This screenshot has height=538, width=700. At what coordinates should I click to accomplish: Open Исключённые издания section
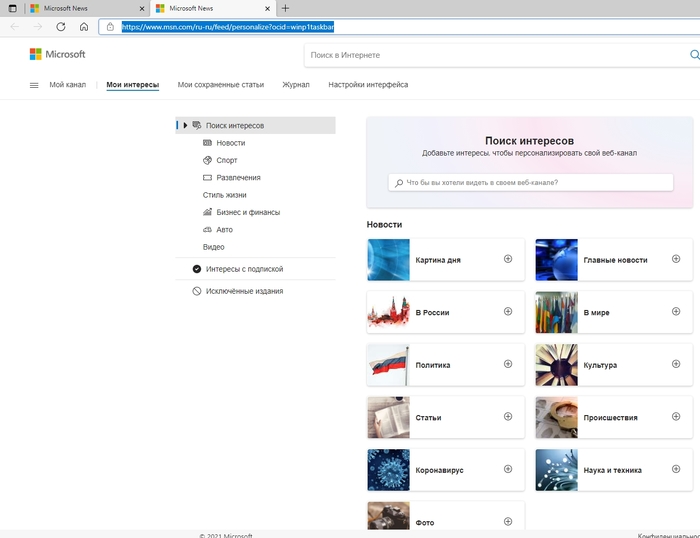click(x=244, y=291)
